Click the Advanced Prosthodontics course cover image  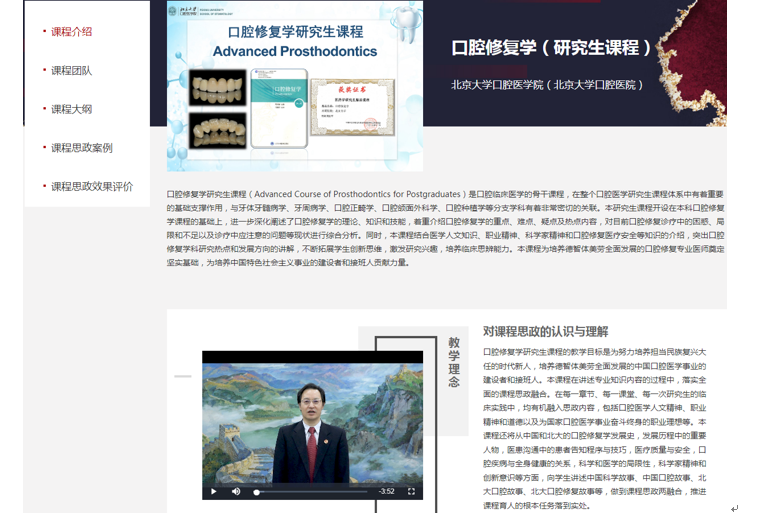[x=295, y=86]
